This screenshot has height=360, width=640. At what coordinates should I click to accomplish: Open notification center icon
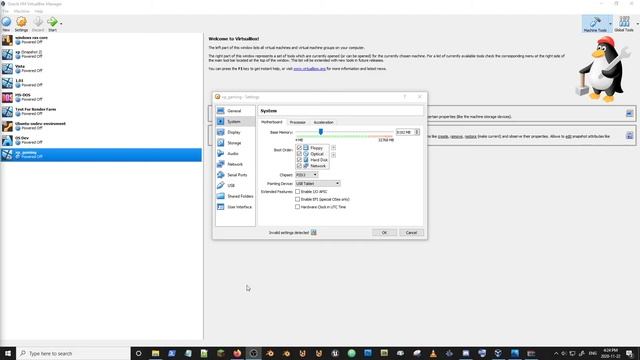(x=629, y=353)
